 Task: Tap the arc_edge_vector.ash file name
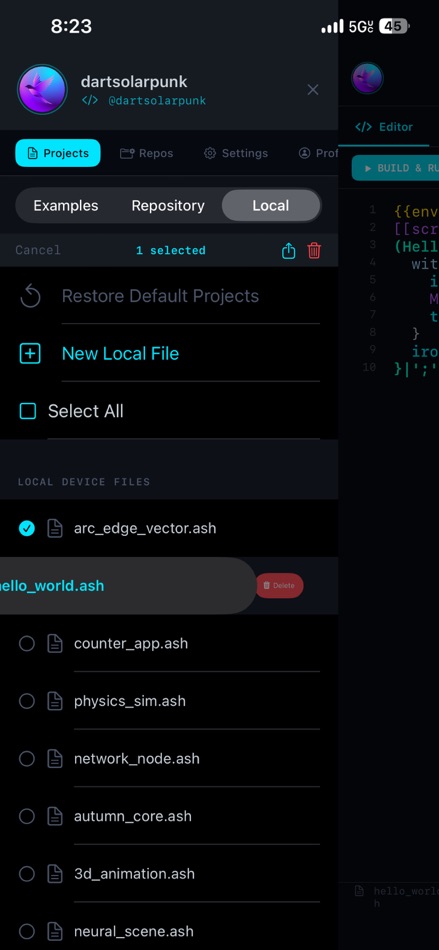[145, 528]
